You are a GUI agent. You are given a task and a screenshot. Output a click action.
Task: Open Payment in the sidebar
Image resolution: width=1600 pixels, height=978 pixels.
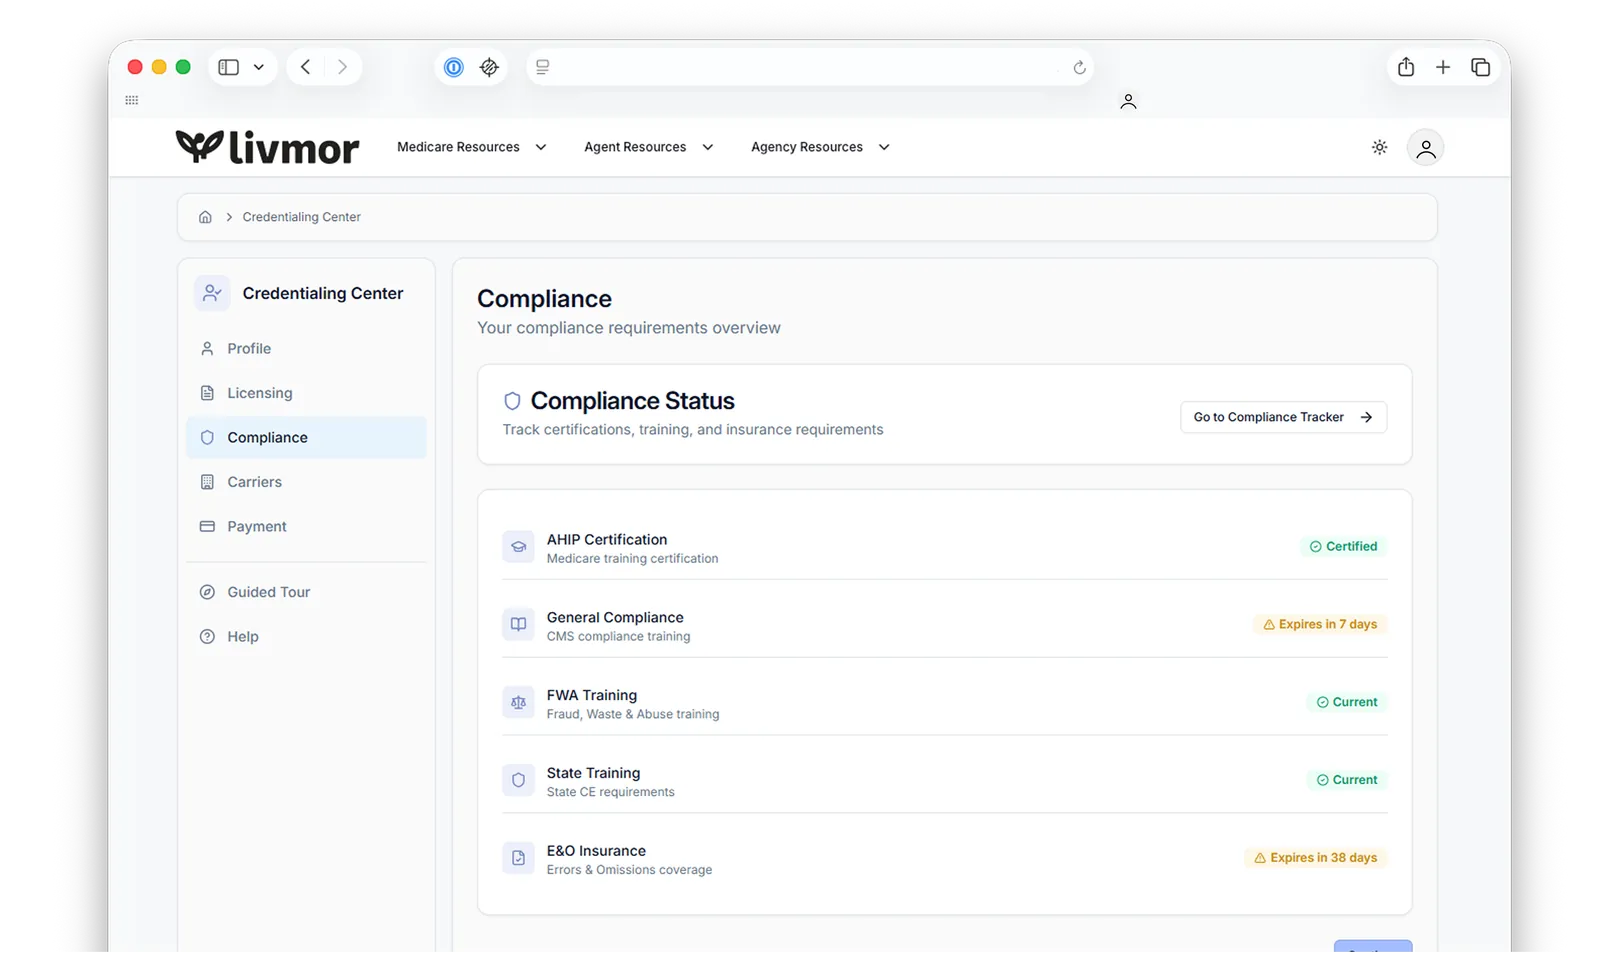pos(306,526)
